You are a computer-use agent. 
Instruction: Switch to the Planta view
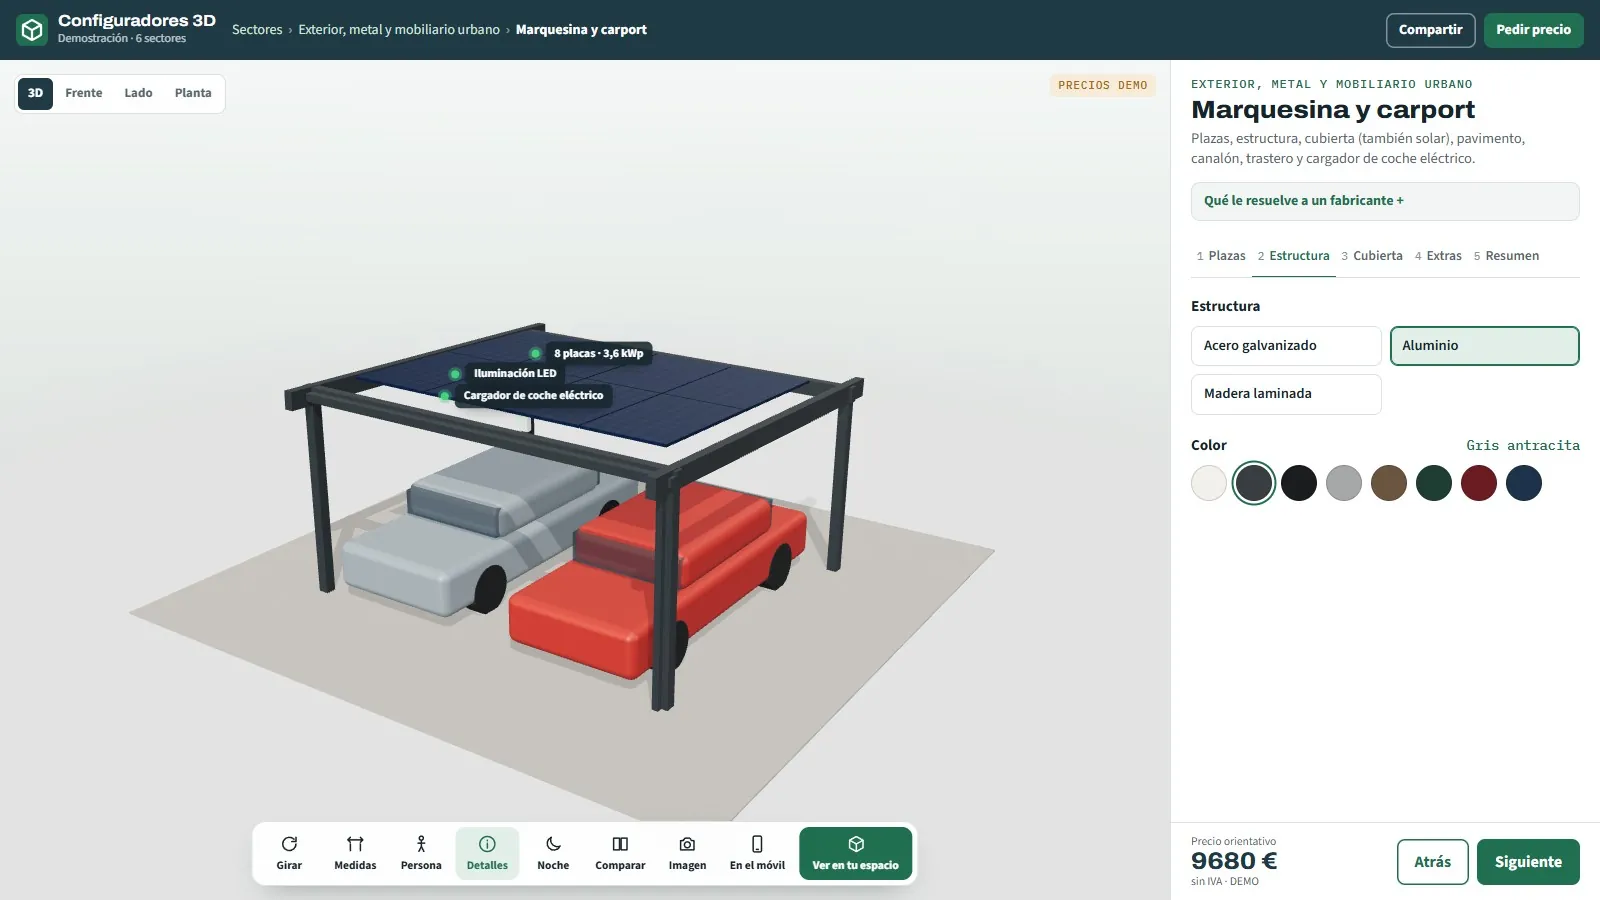pyautogui.click(x=193, y=93)
